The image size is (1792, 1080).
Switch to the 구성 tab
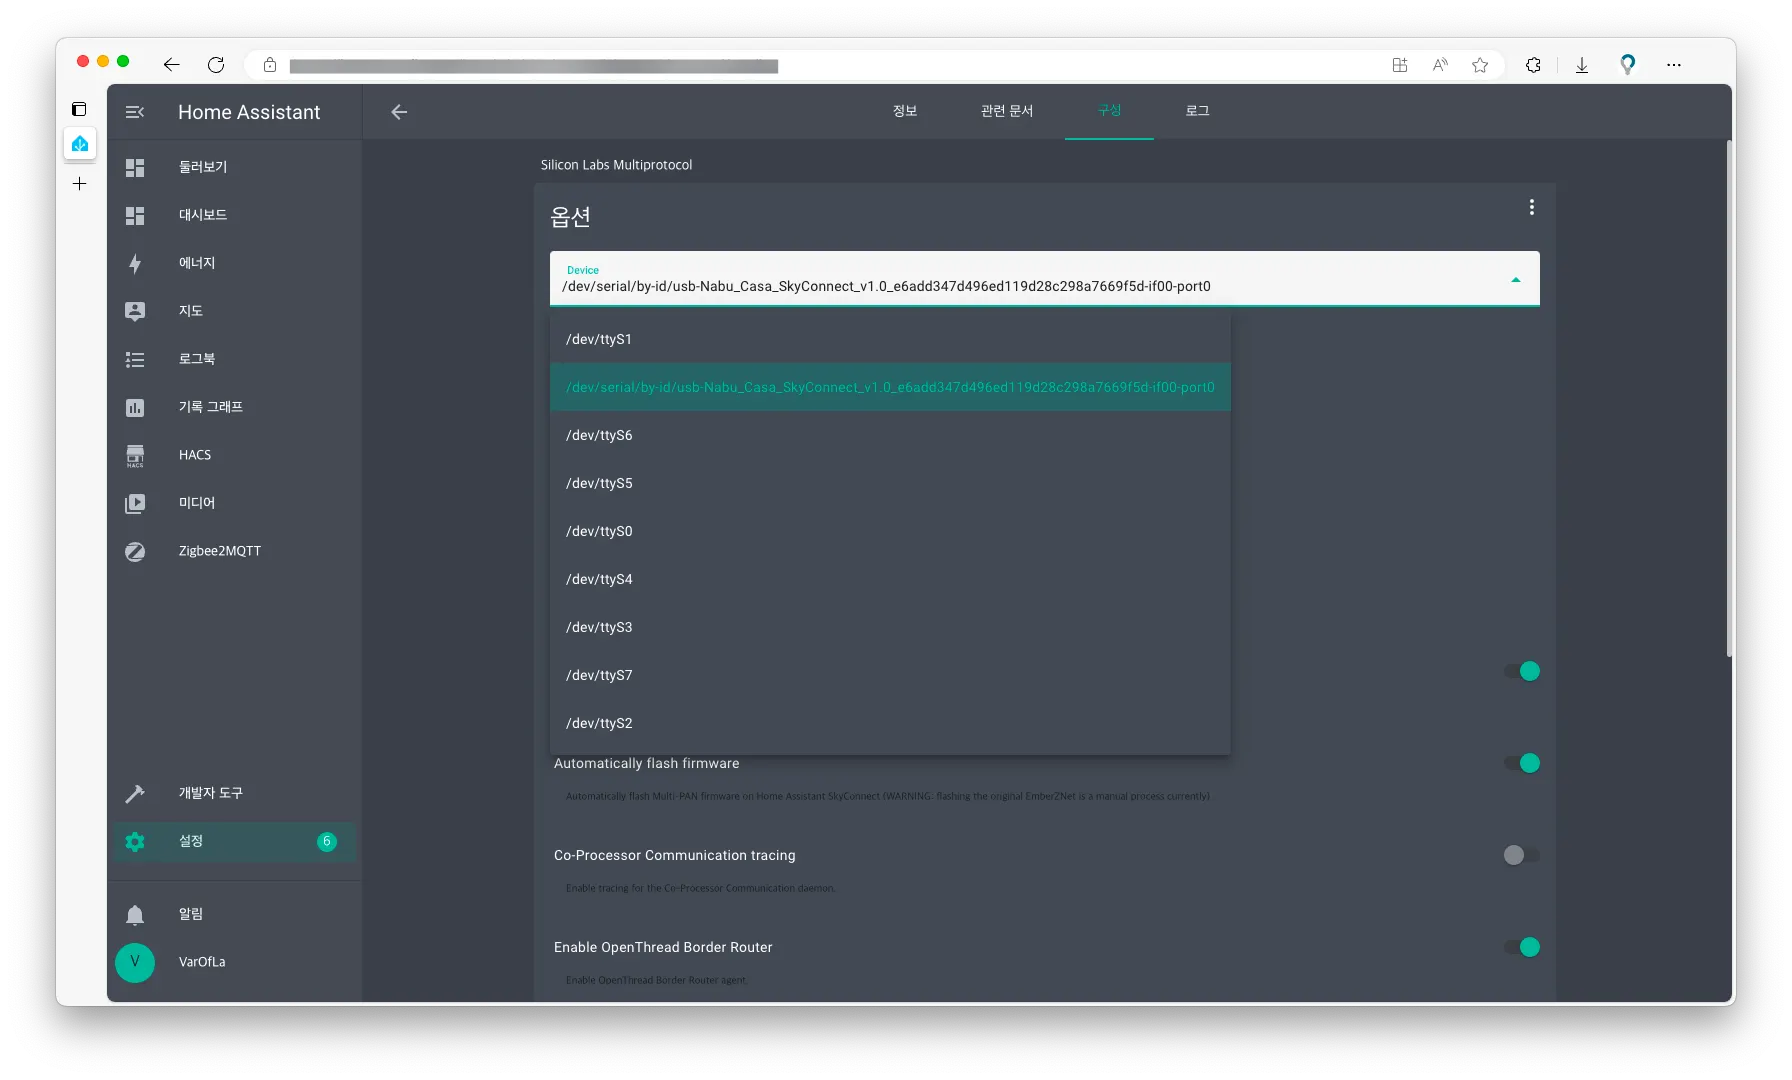1109,111
